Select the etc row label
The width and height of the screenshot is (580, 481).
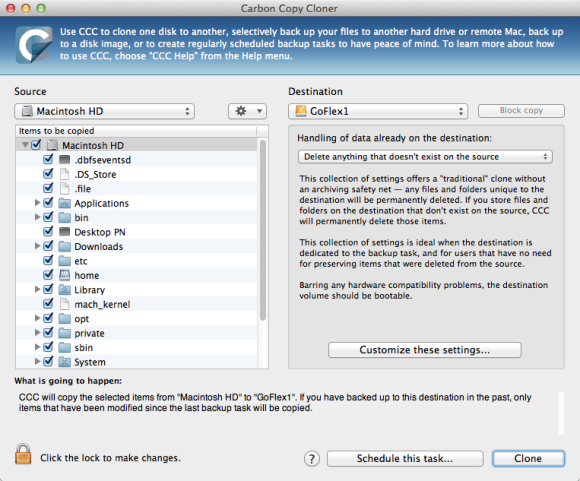(81, 261)
